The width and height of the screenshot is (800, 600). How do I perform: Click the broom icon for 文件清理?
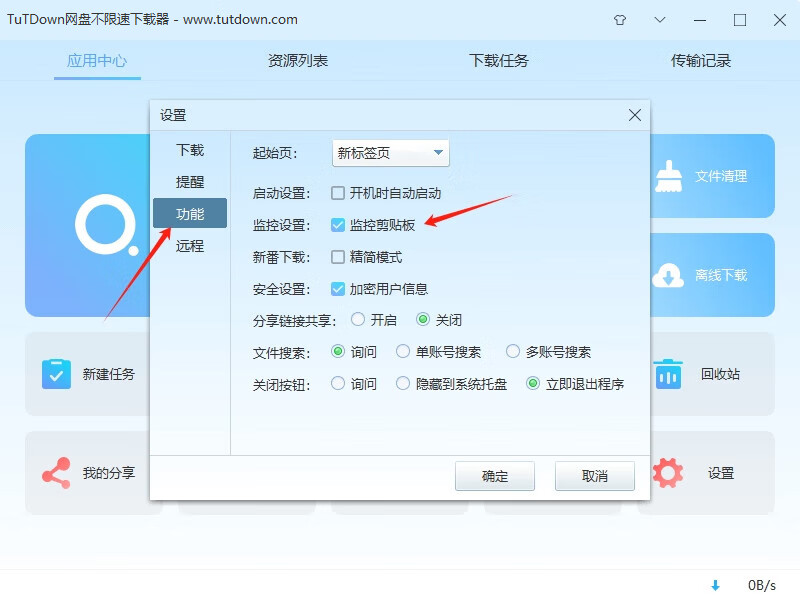click(668, 177)
